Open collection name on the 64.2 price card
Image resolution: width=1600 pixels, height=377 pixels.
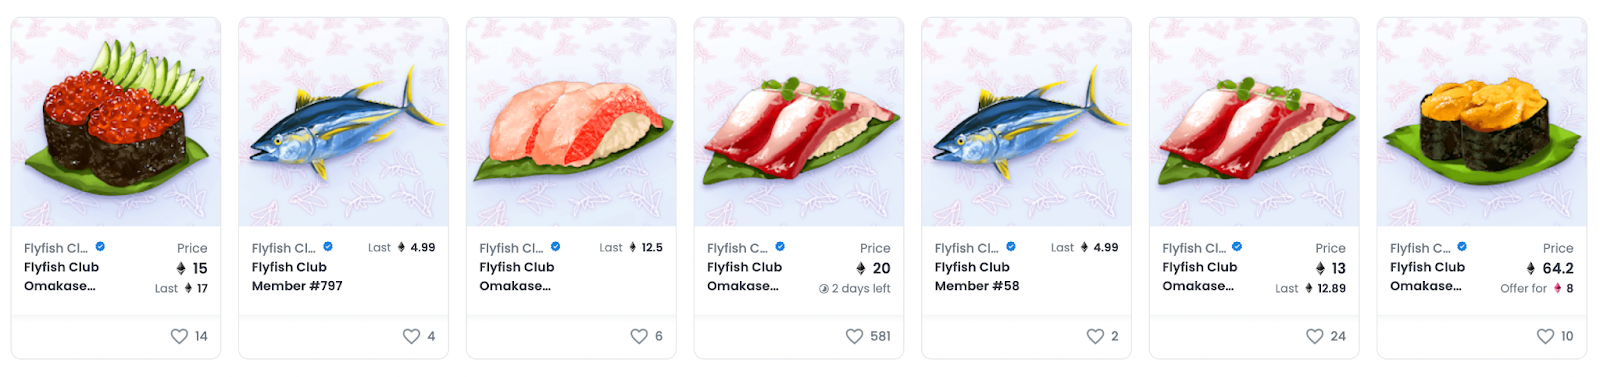pos(1420,248)
